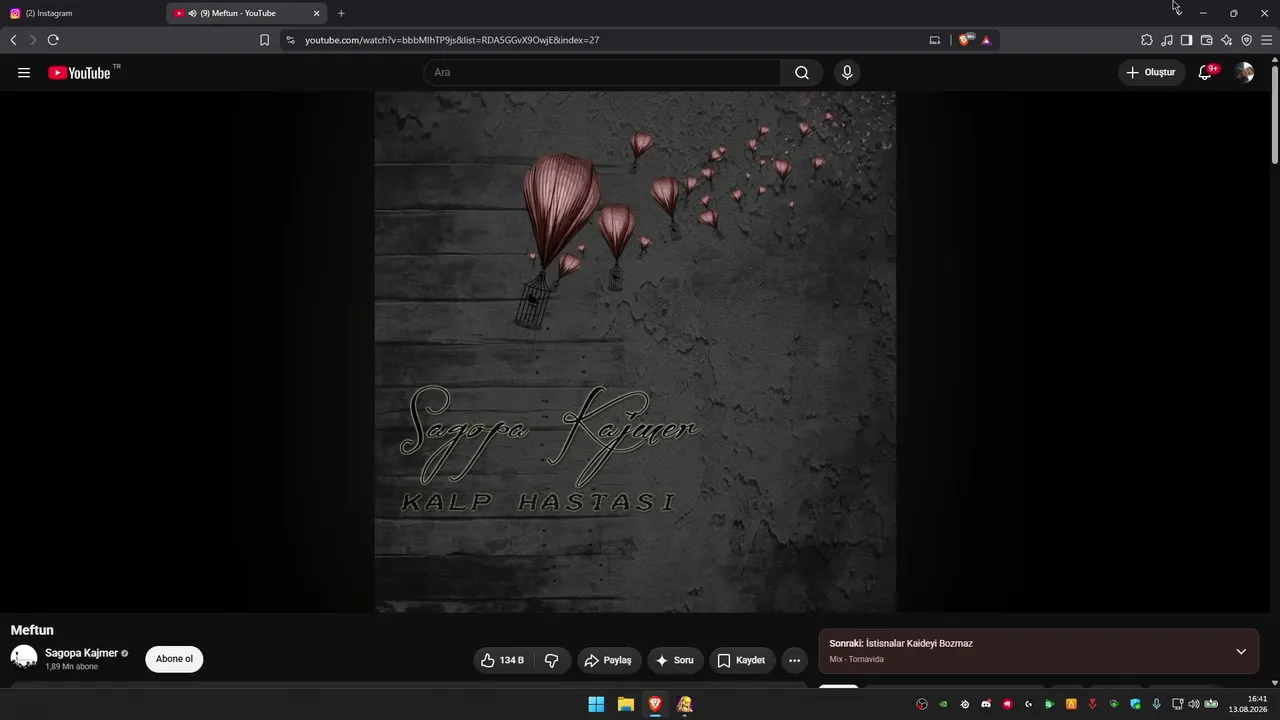
Task: Open the YouTube guide hamburger menu
Action: point(24,72)
